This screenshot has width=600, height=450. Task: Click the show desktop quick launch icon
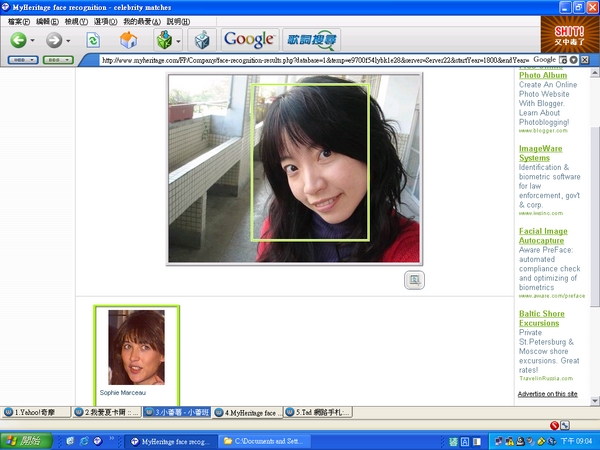tap(70, 441)
